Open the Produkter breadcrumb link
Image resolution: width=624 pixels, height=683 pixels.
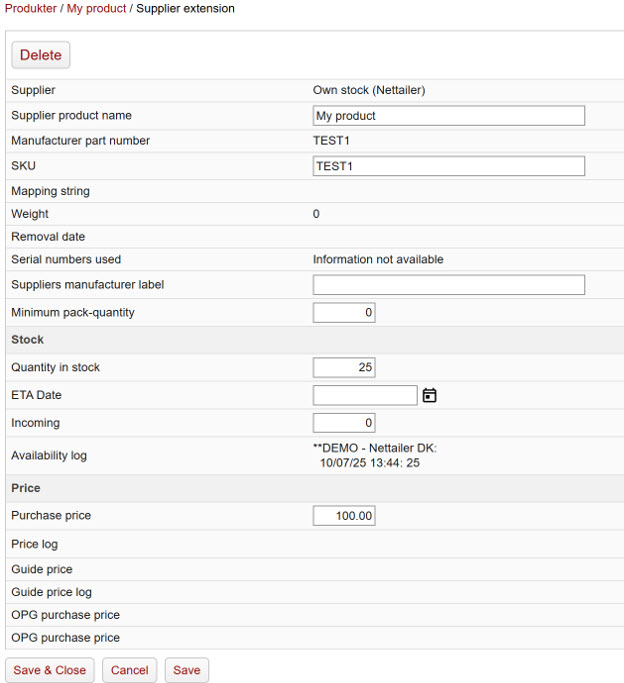click(30, 8)
